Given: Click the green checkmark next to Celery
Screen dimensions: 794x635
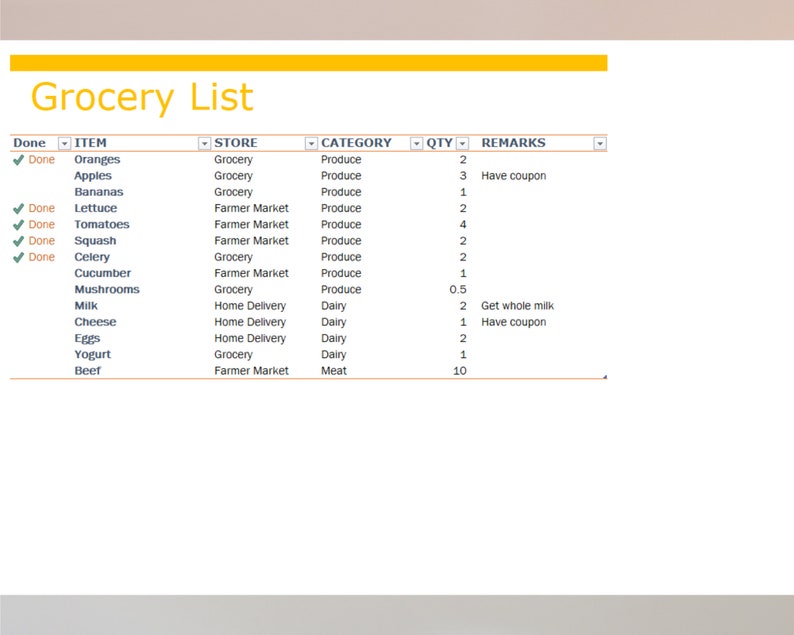Looking at the screenshot, I should pos(18,258).
